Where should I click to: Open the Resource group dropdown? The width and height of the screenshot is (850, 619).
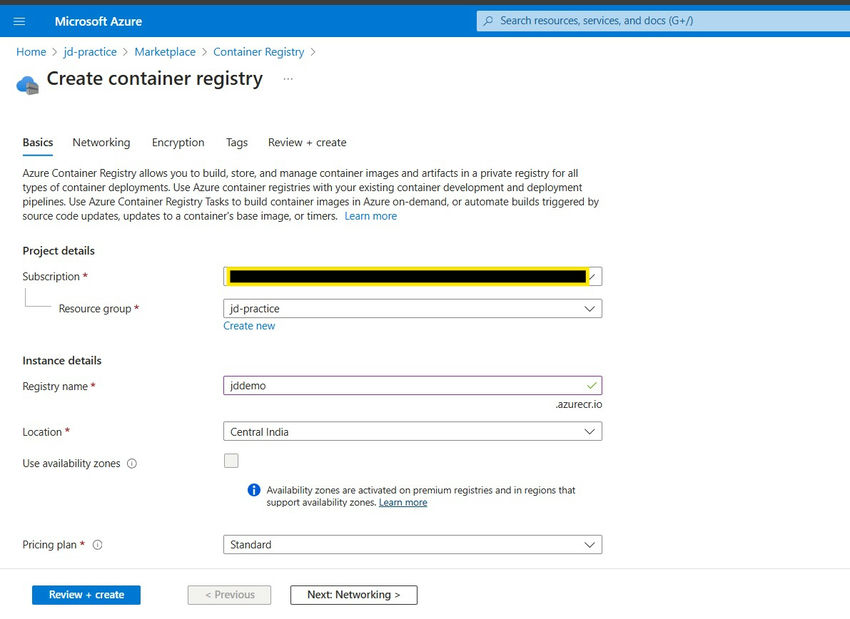(413, 308)
